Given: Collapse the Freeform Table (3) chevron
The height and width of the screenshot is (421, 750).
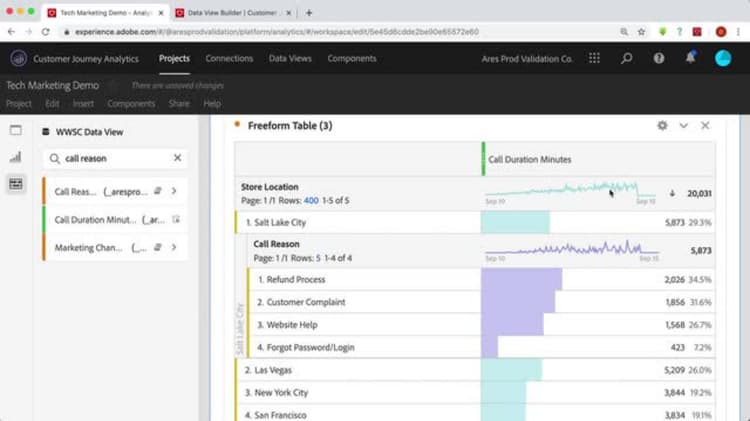Looking at the screenshot, I should [684, 125].
